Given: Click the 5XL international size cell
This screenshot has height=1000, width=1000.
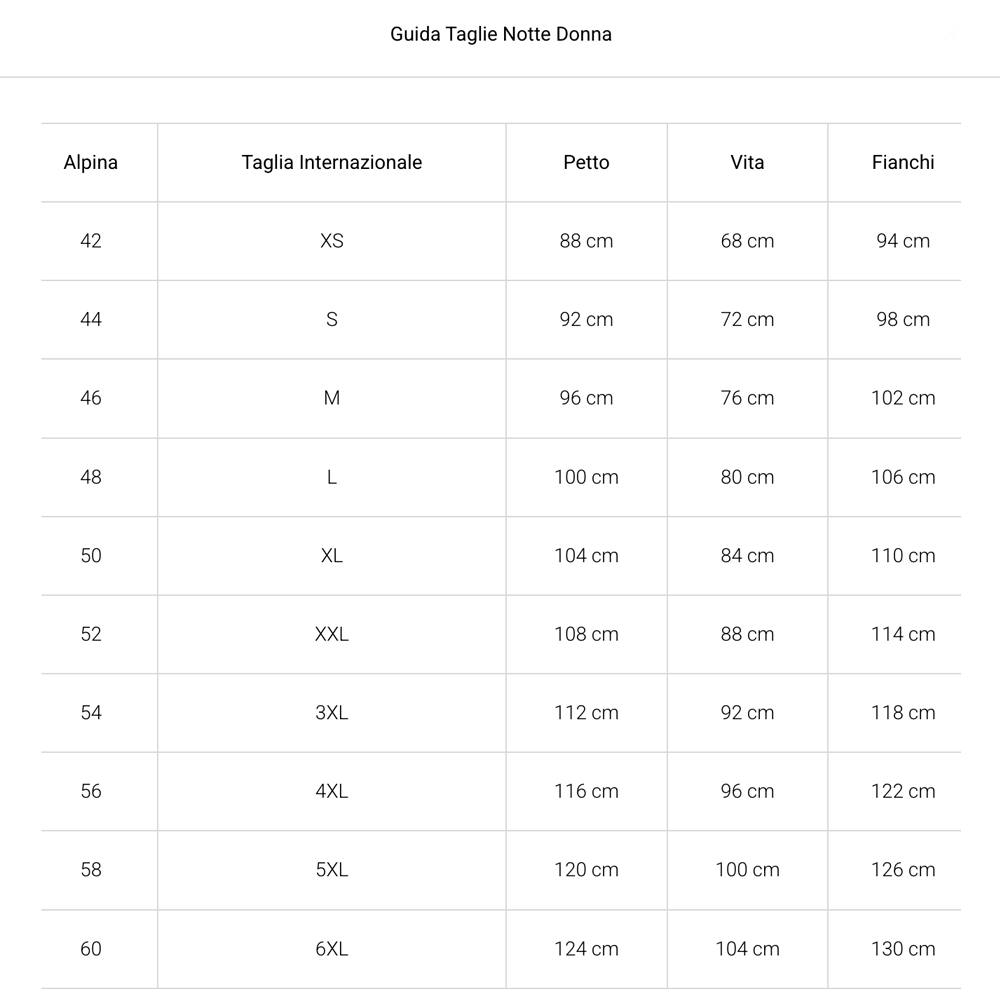Looking at the screenshot, I should [332, 870].
